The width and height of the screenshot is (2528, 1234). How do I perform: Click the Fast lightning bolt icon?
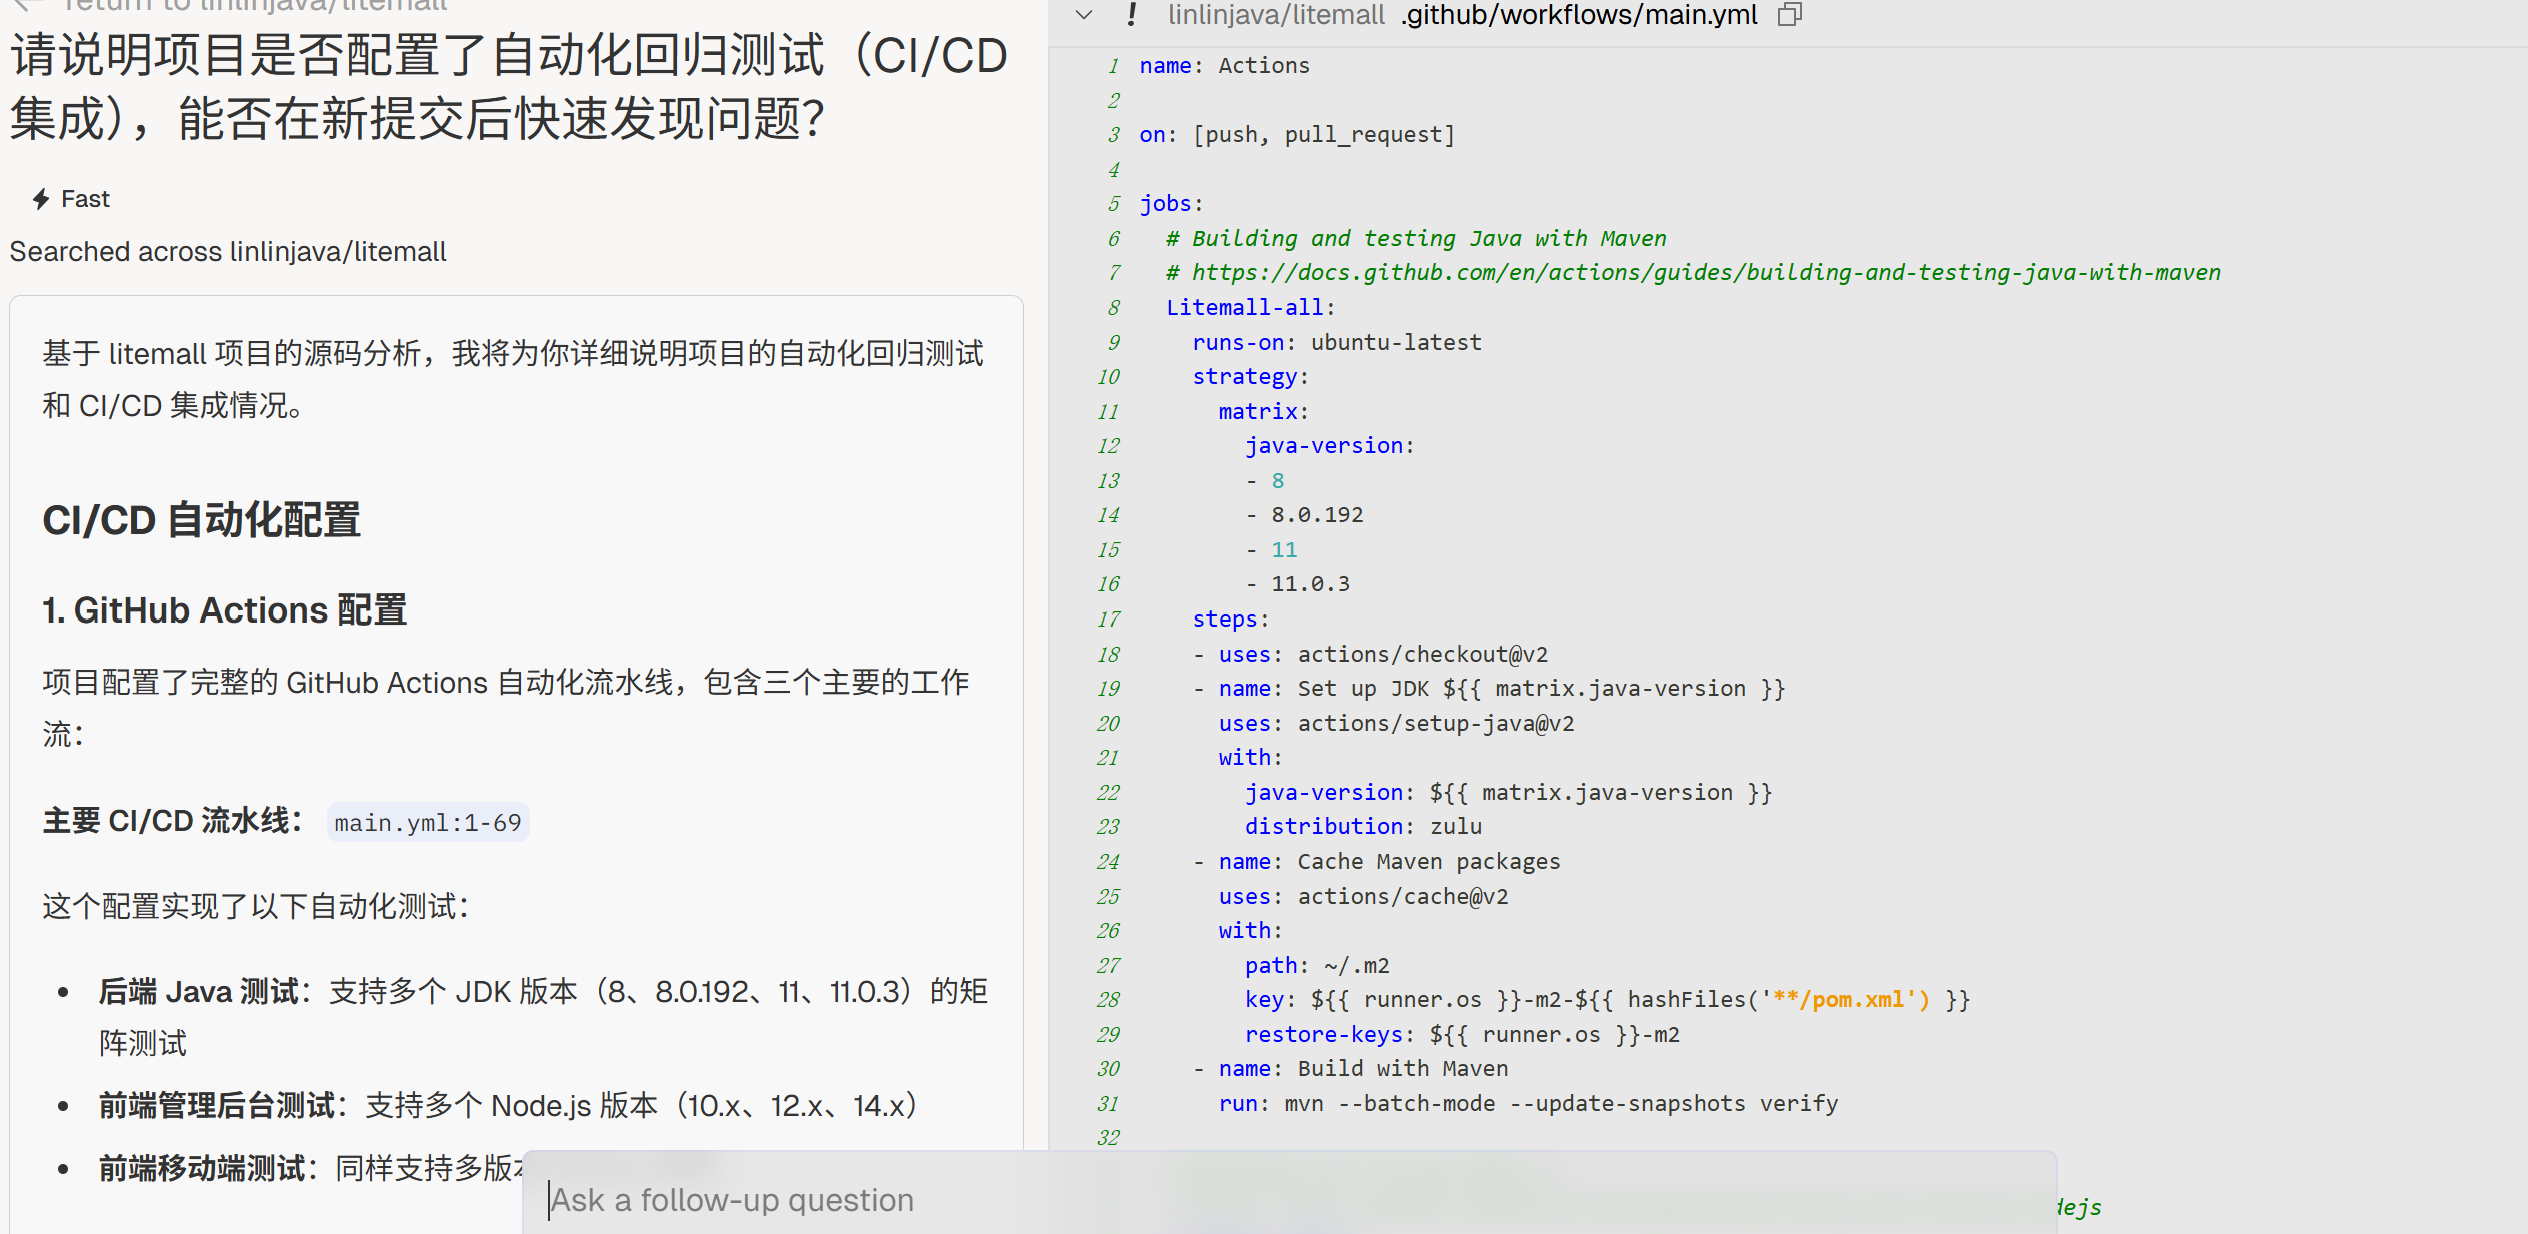coord(41,199)
